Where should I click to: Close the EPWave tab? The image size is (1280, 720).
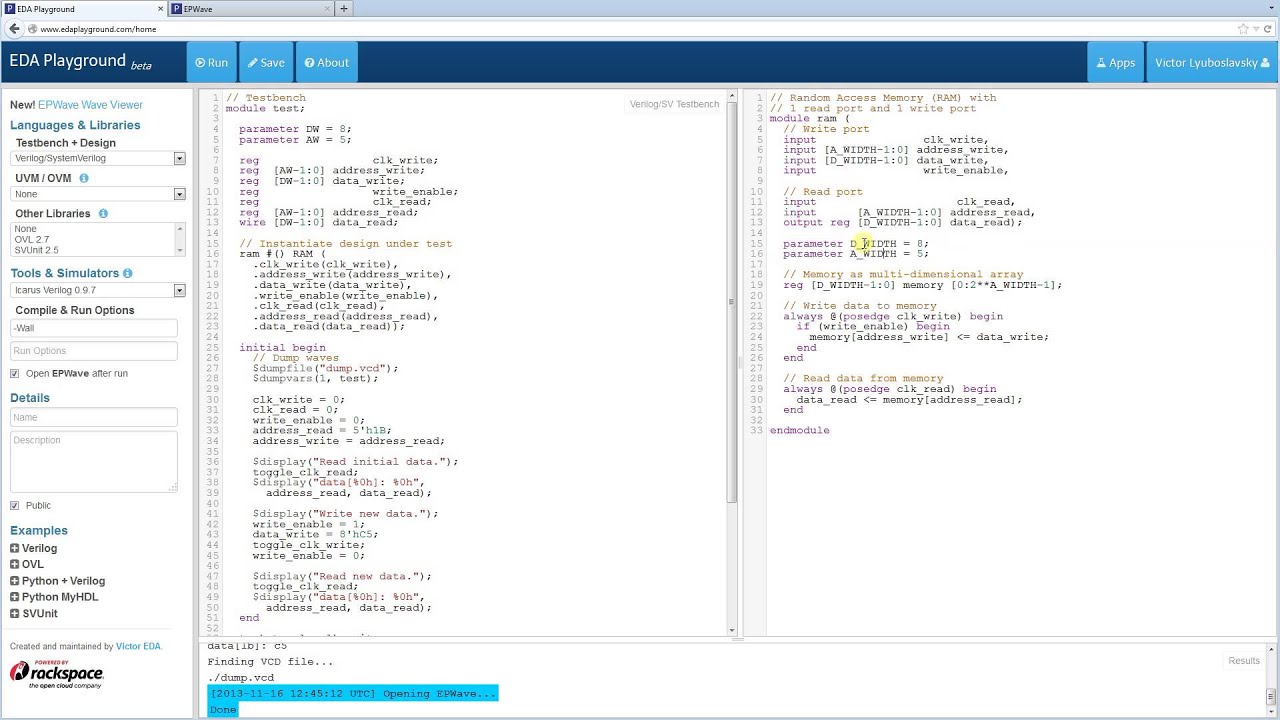[326, 9]
